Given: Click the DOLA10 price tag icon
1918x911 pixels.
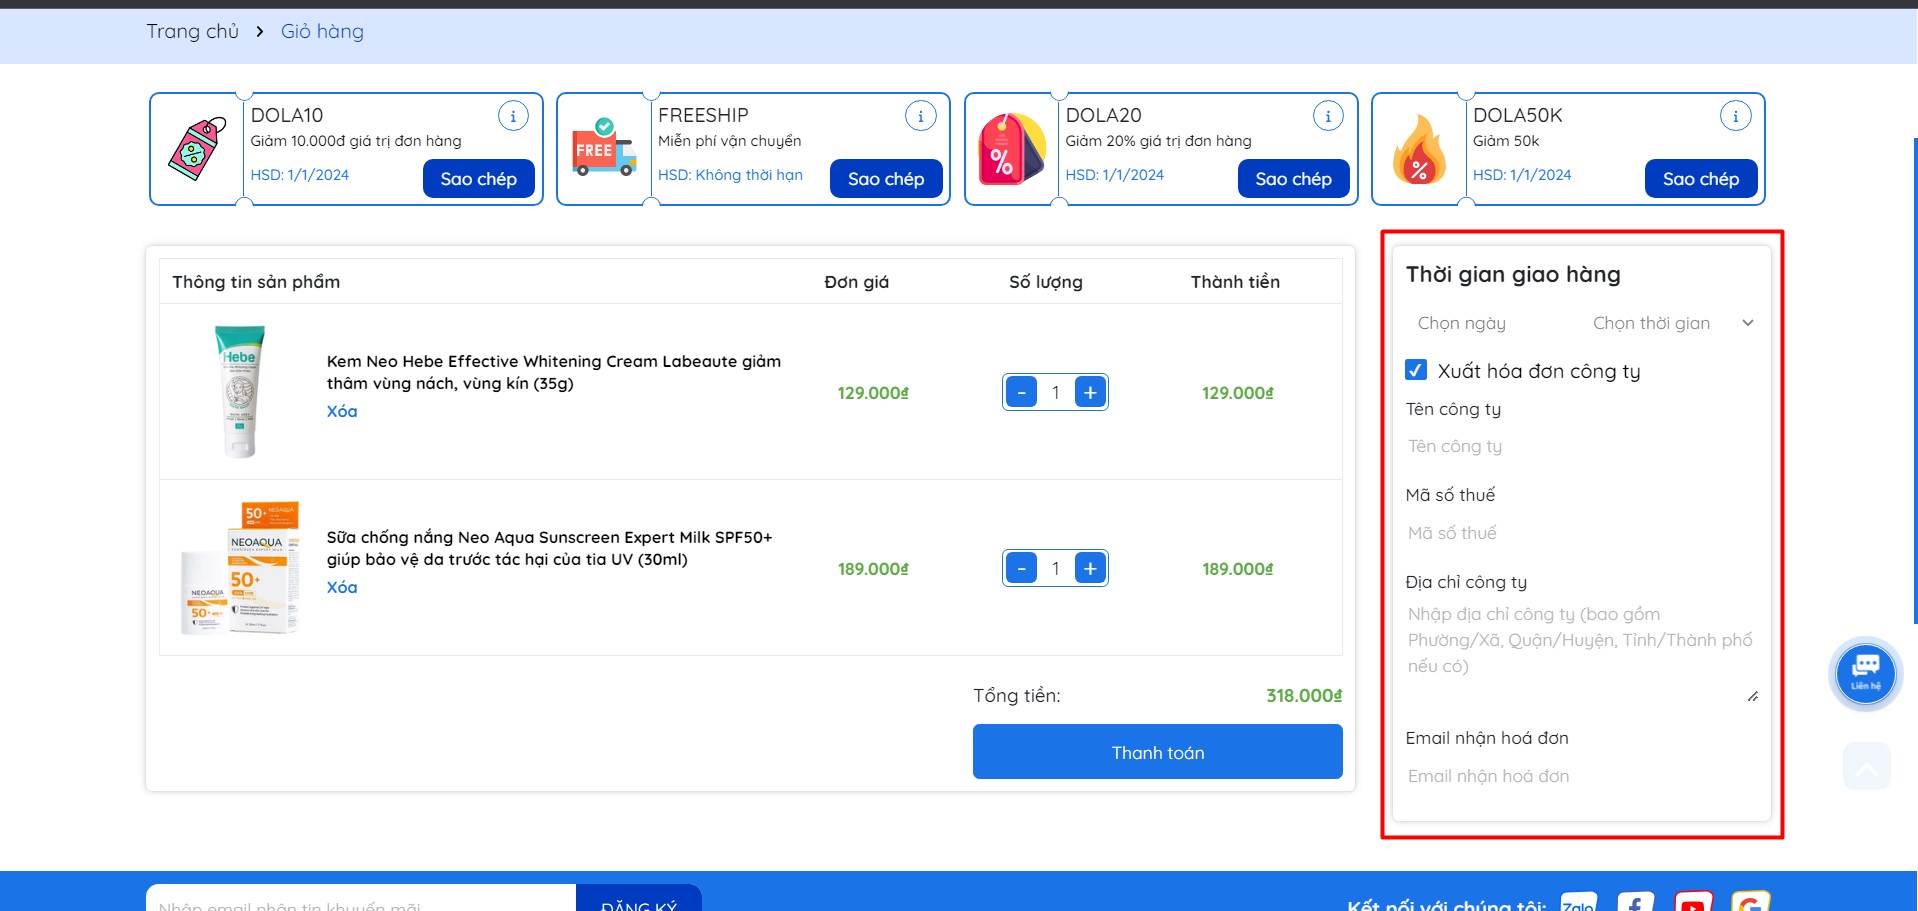Looking at the screenshot, I should click(197, 149).
